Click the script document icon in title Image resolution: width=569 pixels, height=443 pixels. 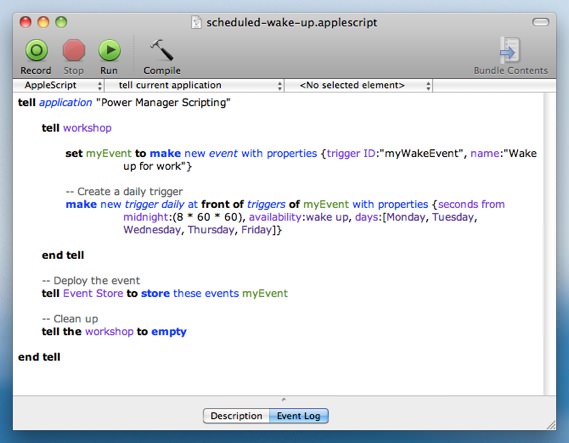pyautogui.click(x=196, y=22)
